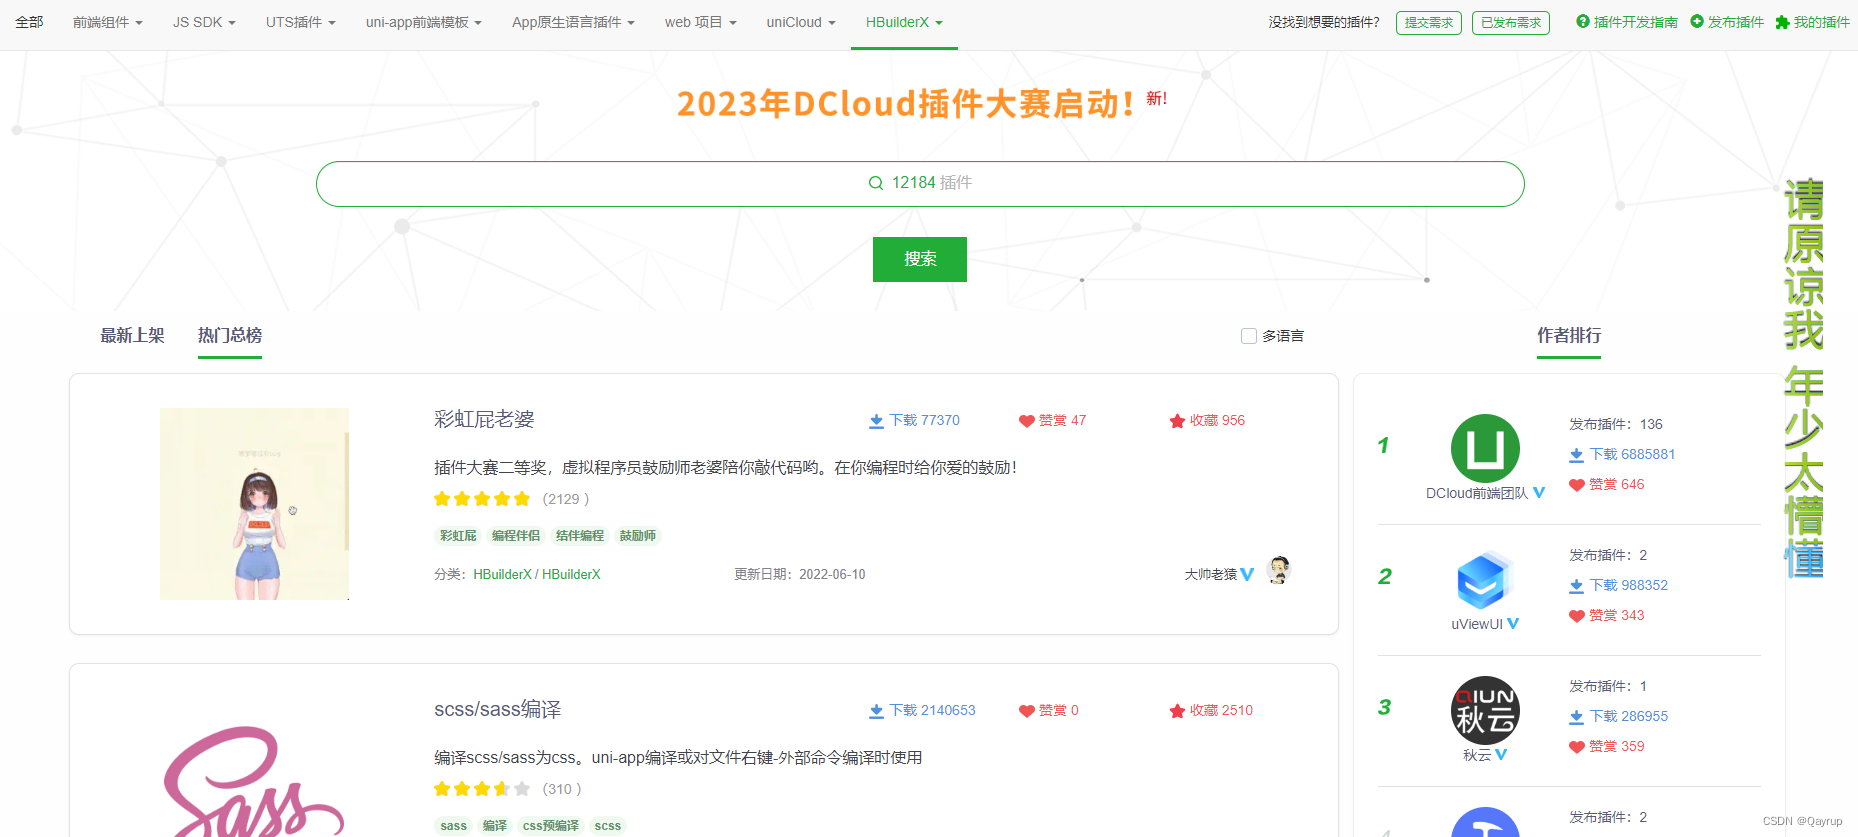Select the 彩虹屁 tag
The image size is (1858, 837).
click(458, 536)
